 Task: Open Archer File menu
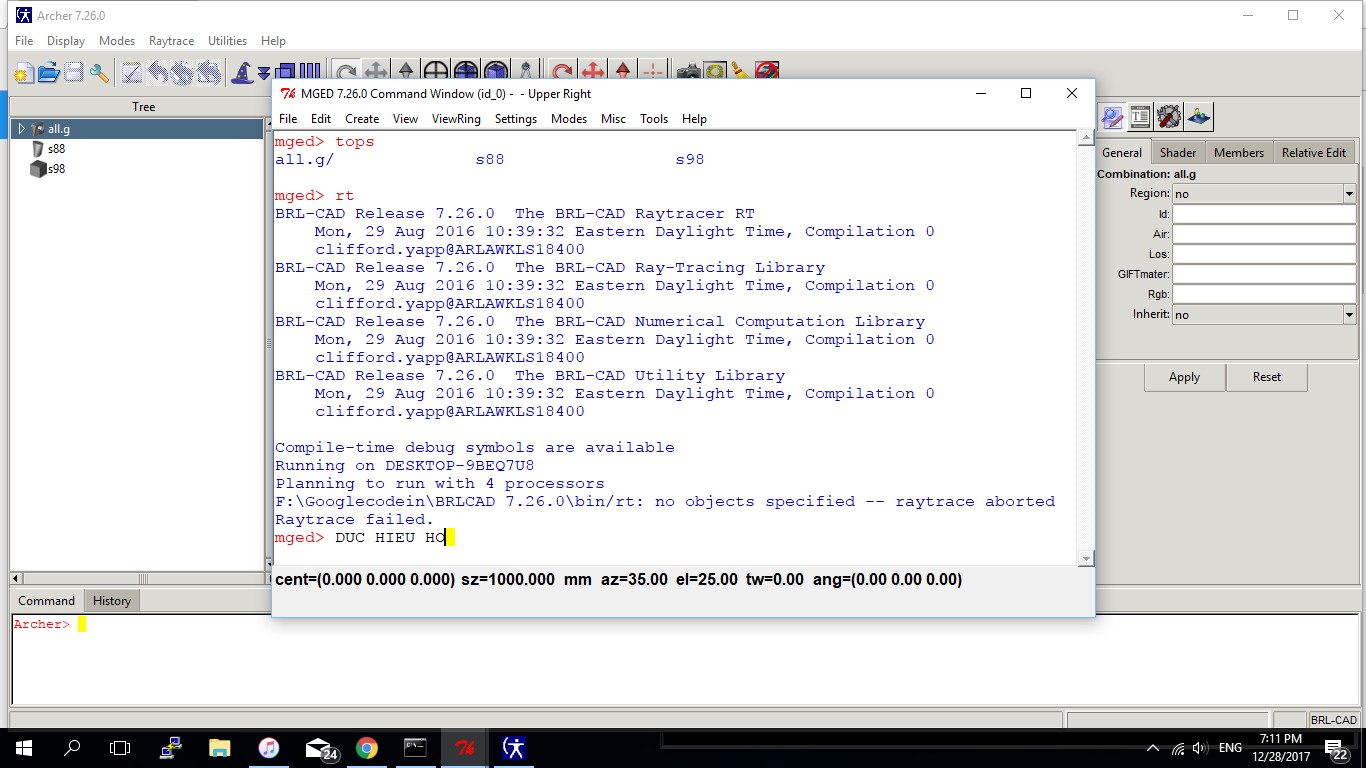coord(24,41)
